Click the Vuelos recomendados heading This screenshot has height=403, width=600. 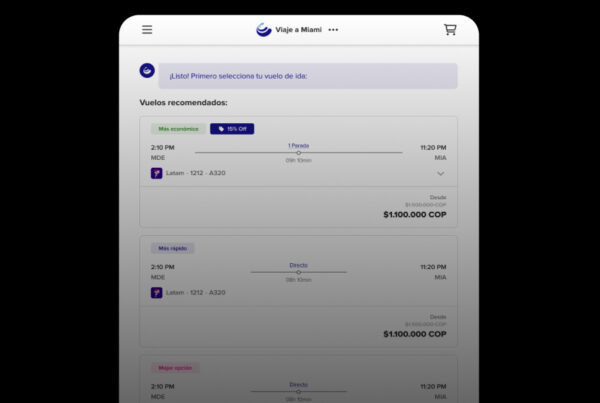tap(183, 103)
